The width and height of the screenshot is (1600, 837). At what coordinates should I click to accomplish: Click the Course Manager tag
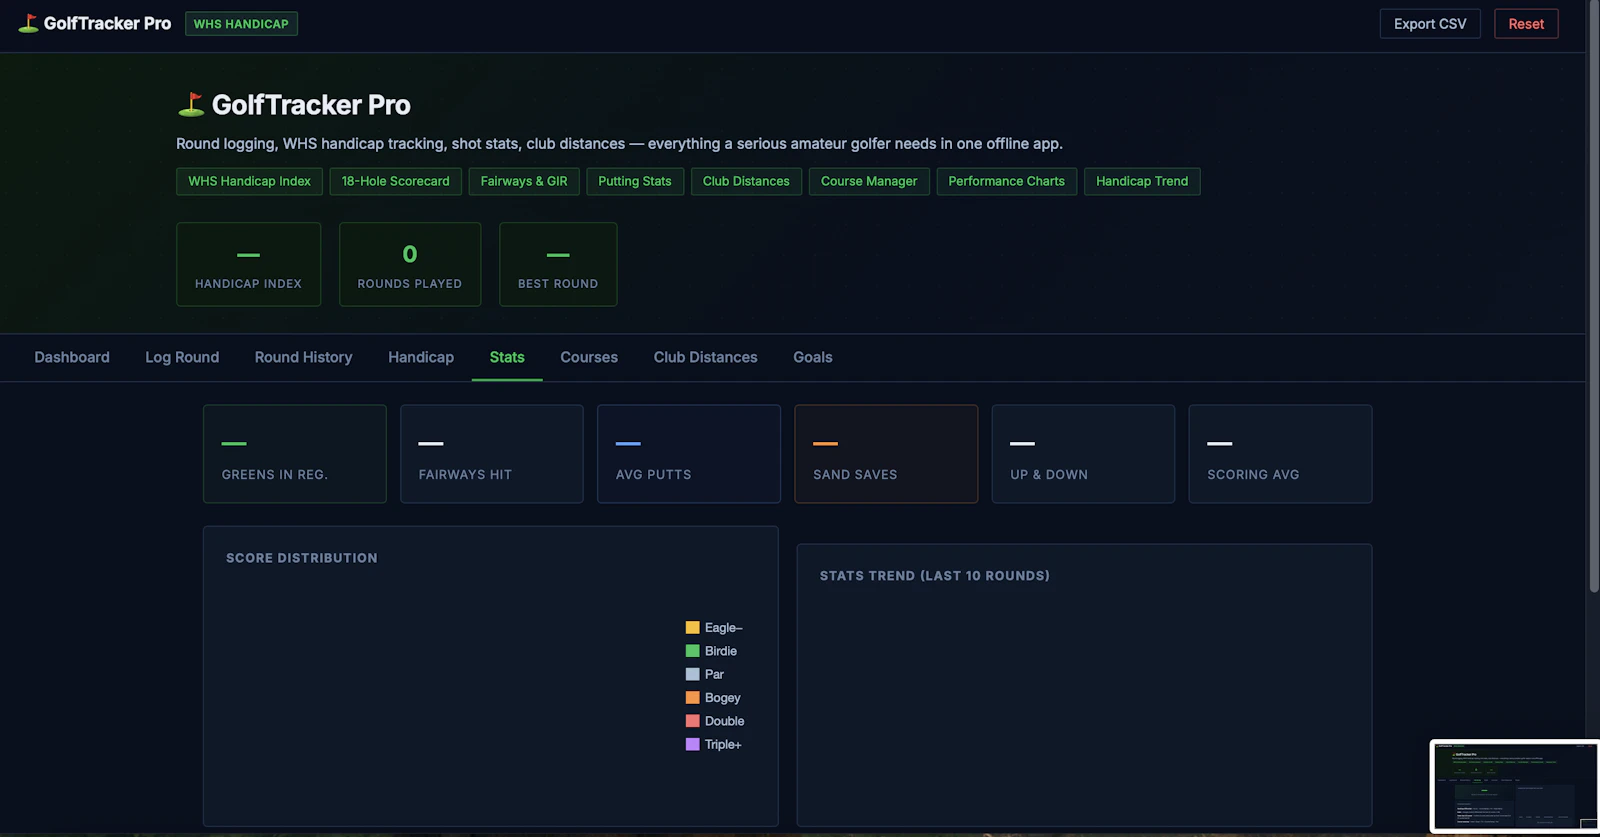point(869,181)
